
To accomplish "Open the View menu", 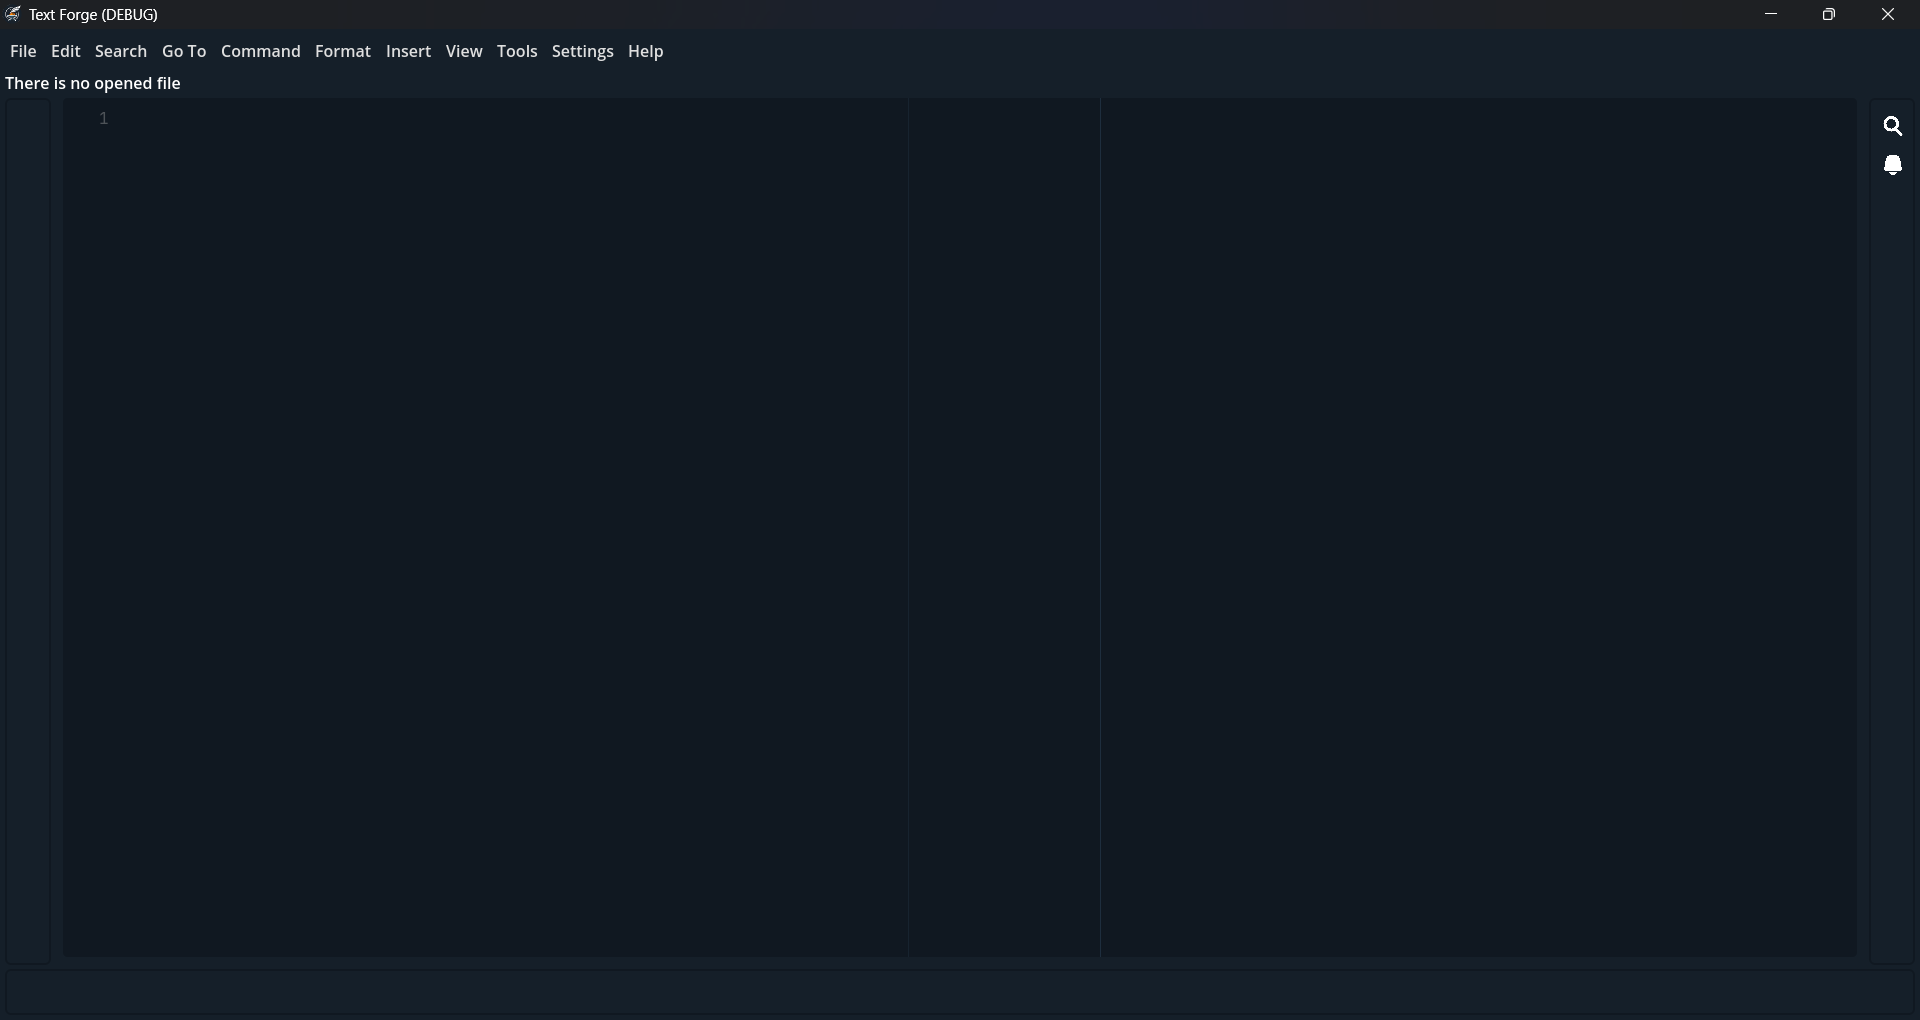I will 464,52.
